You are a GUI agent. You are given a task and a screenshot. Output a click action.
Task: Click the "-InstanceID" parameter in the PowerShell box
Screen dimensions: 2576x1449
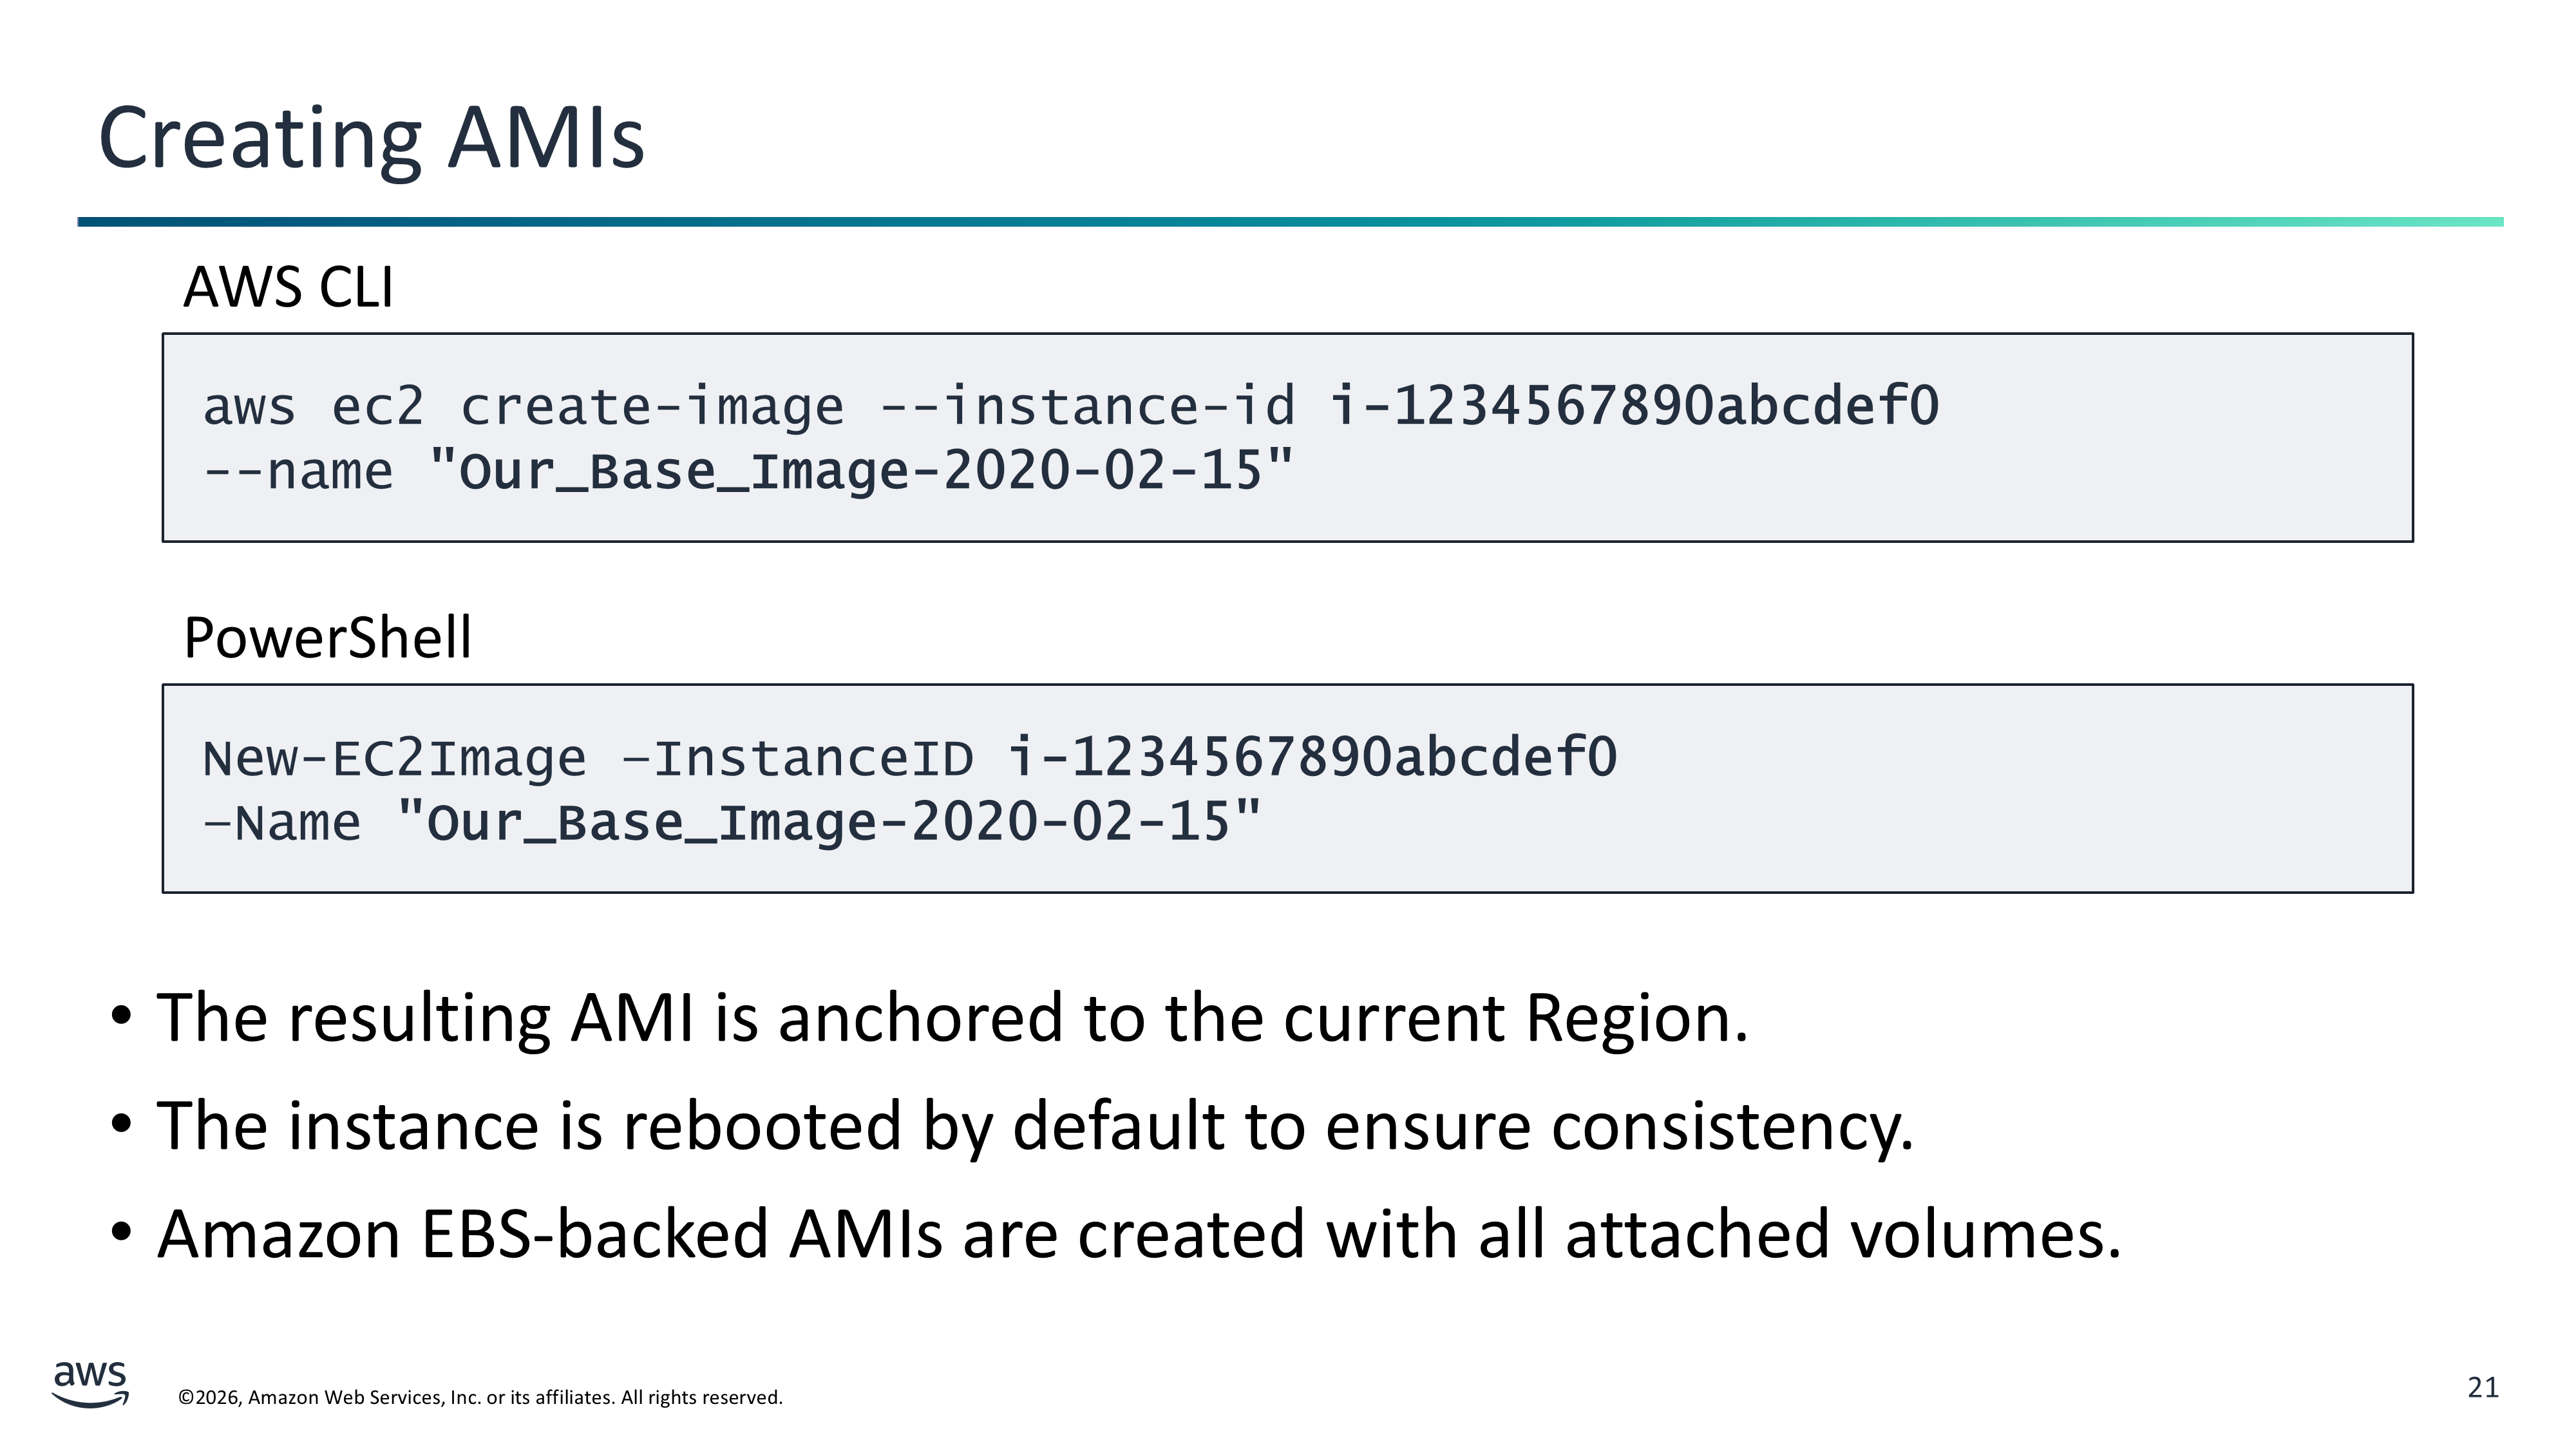pyautogui.click(x=797, y=758)
